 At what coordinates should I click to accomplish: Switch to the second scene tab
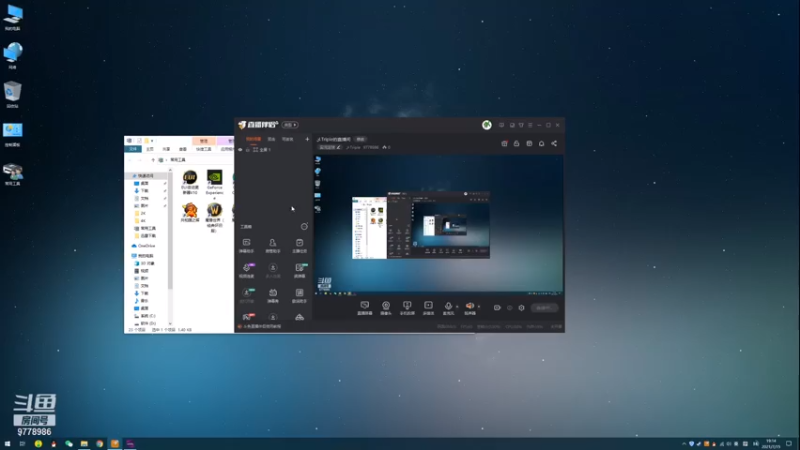pos(271,139)
